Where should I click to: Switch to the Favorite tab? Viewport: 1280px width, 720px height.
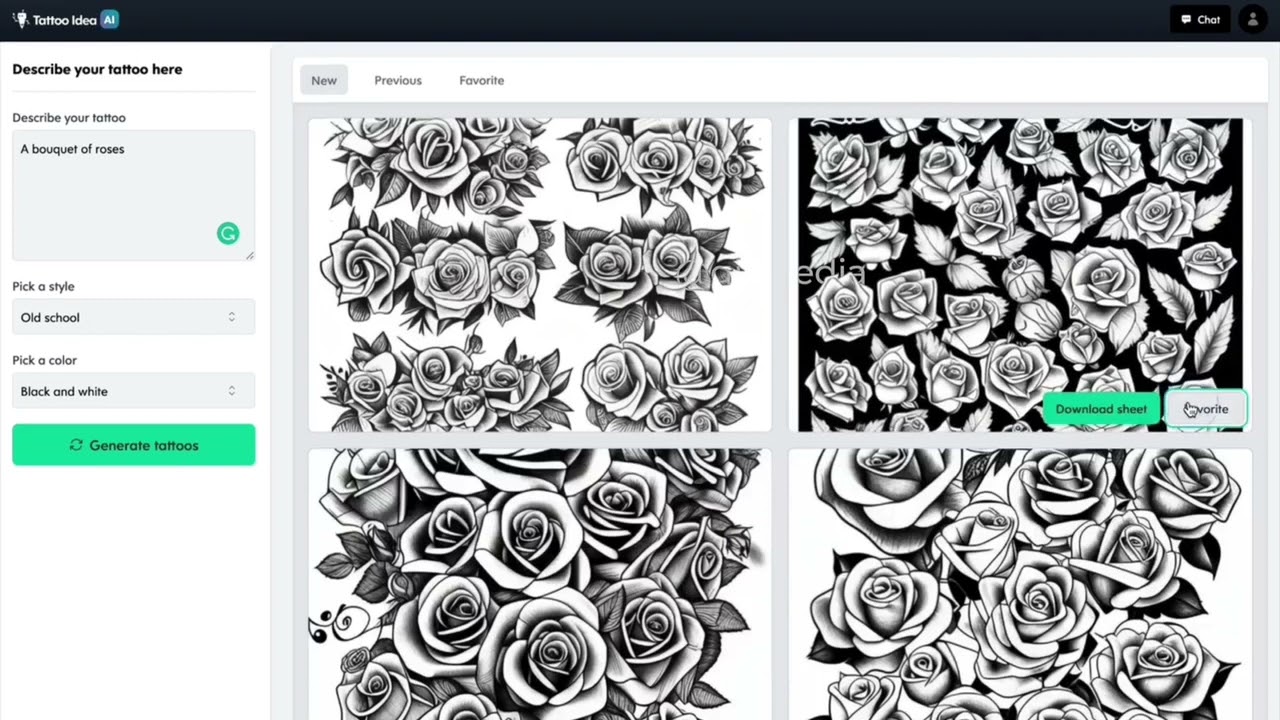[481, 80]
